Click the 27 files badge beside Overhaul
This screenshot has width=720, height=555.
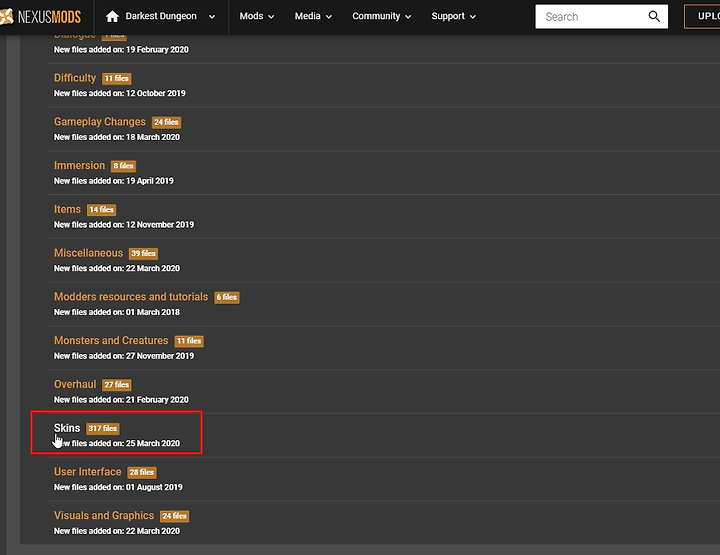[x=117, y=385]
